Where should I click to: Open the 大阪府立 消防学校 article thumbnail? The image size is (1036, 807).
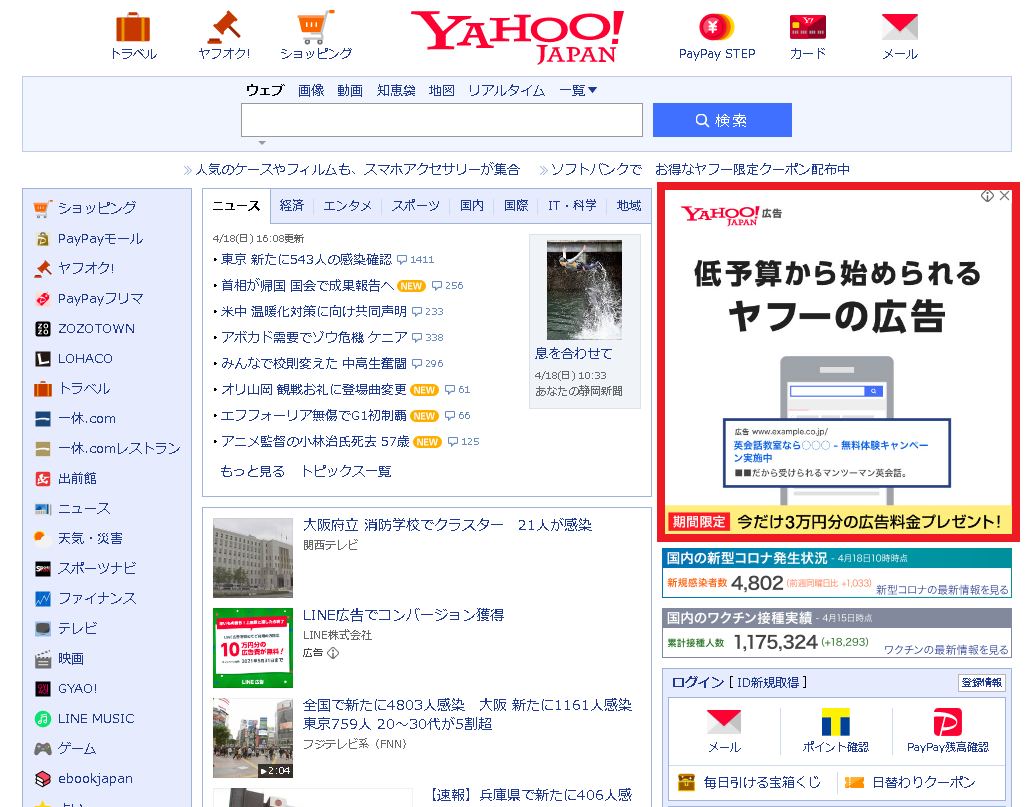point(252,558)
